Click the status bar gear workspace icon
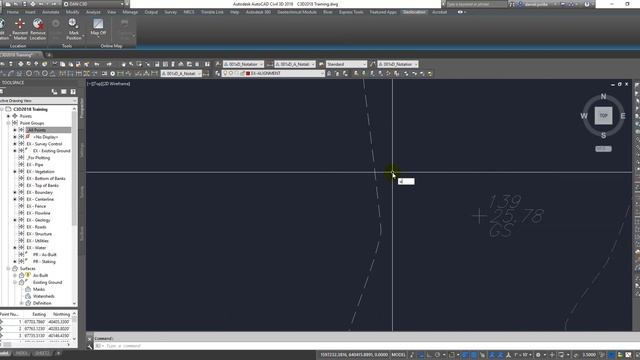 pos(538,355)
